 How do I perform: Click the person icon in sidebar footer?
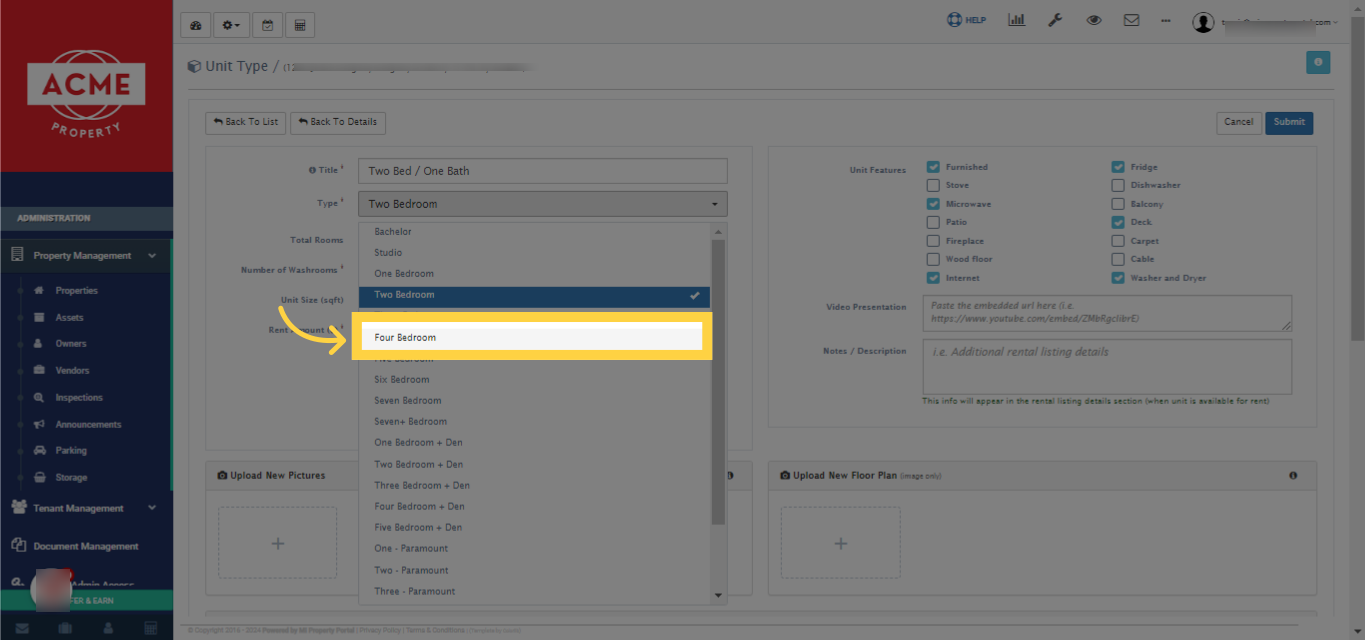[x=108, y=629]
